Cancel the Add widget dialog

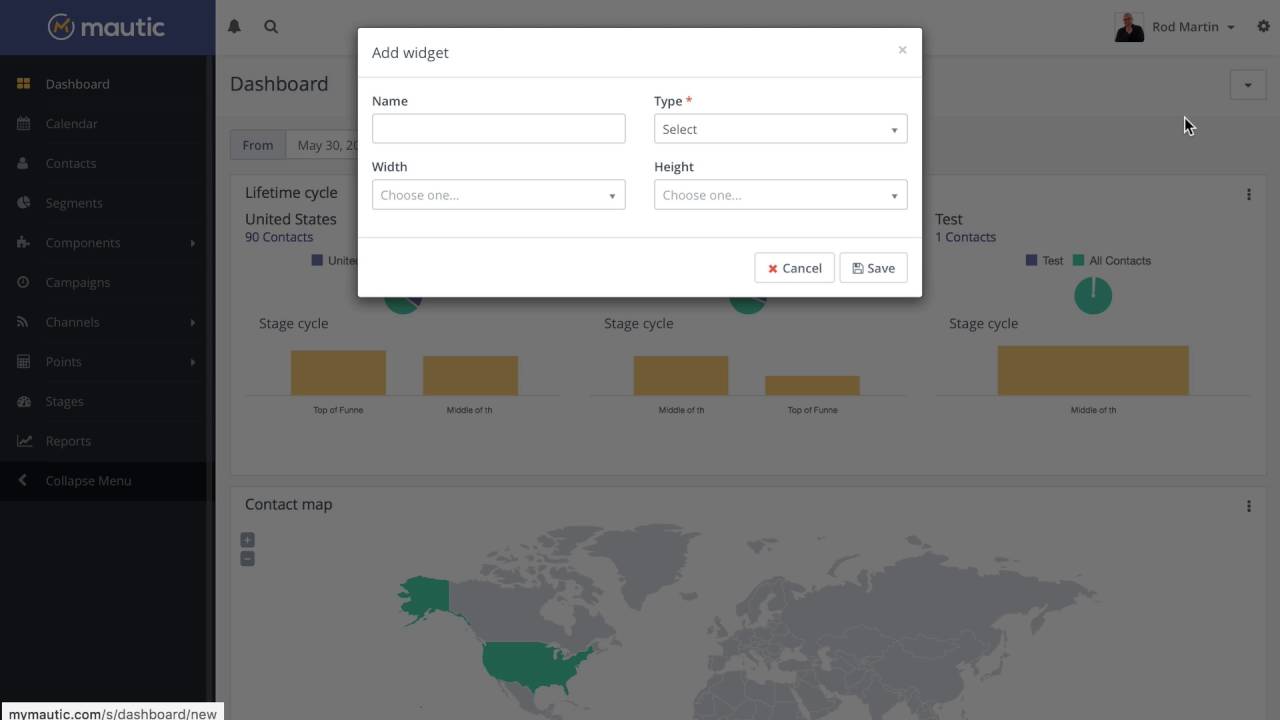tap(794, 268)
